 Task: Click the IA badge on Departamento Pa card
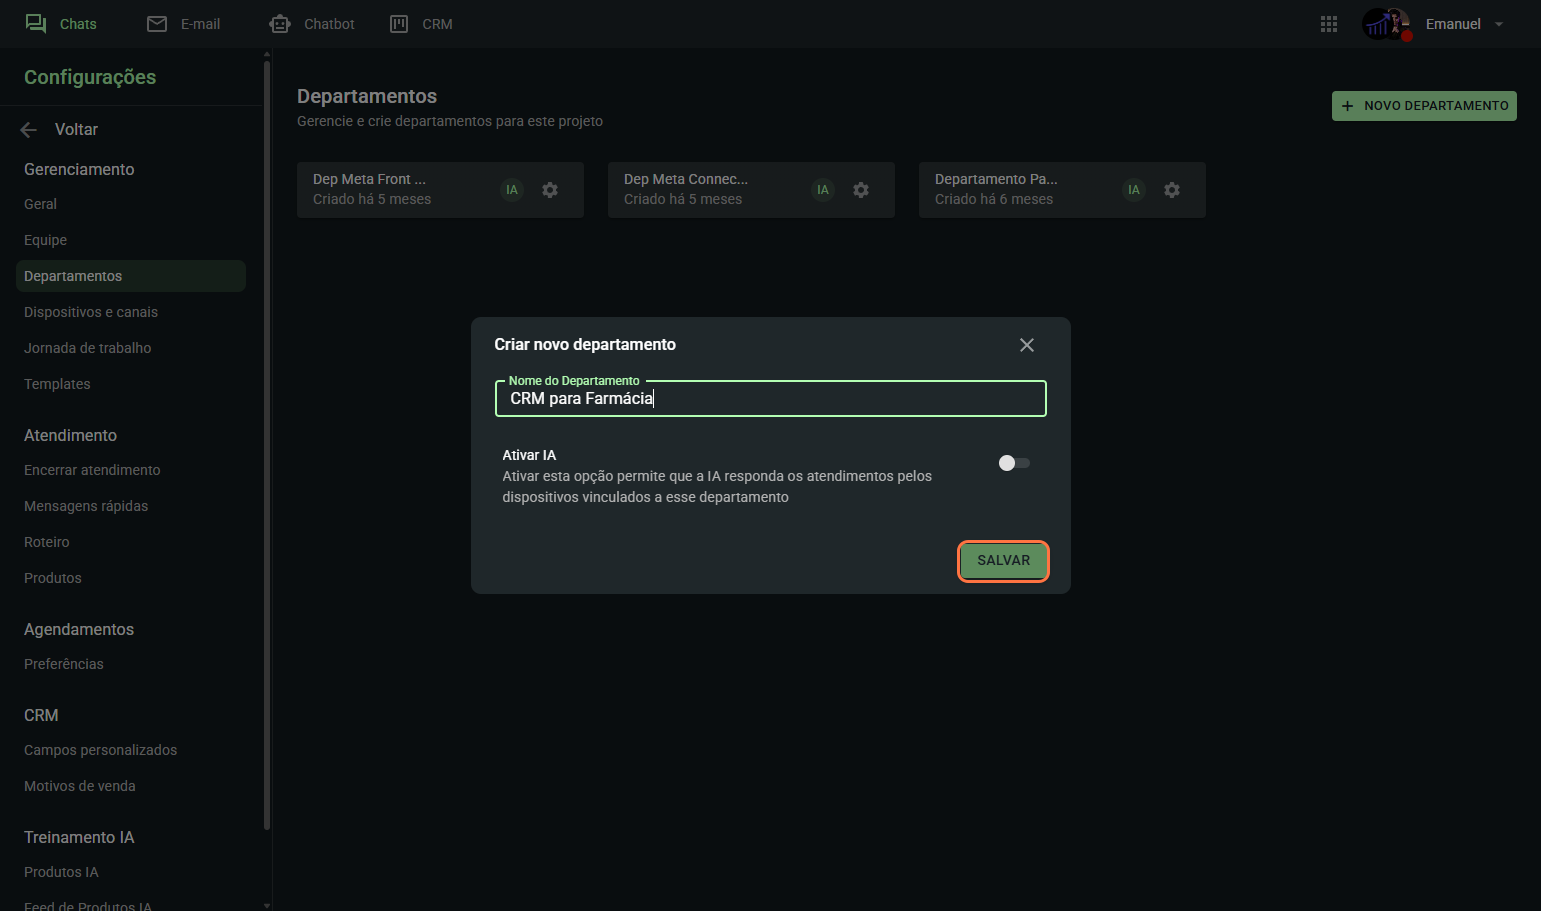[x=1134, y=190]
